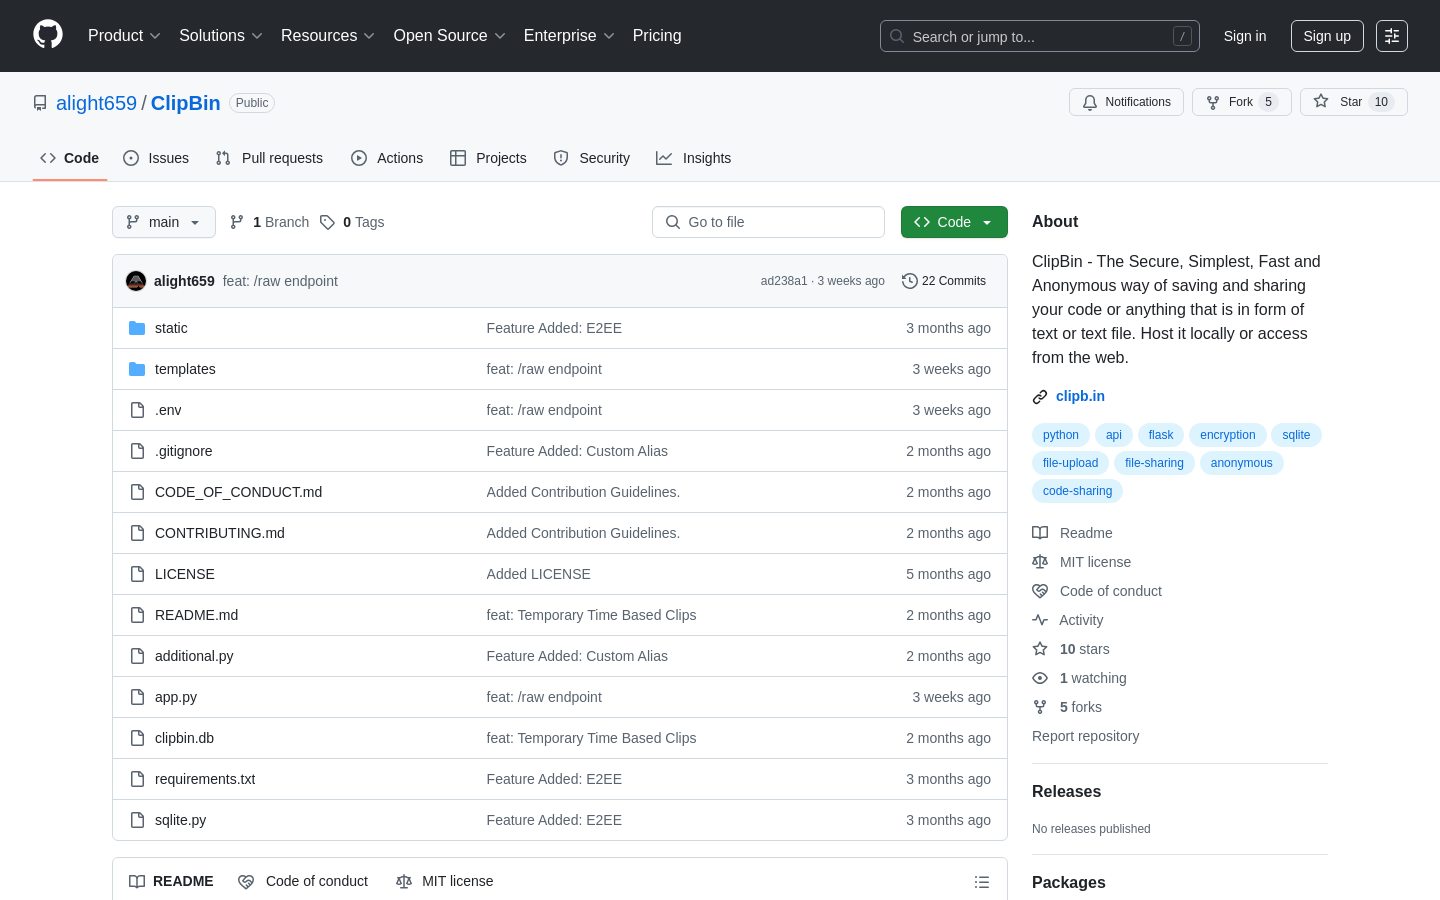This screenshot has width=1440, height=900.
Task: Open the requirements.txt file
Action: 205,779
